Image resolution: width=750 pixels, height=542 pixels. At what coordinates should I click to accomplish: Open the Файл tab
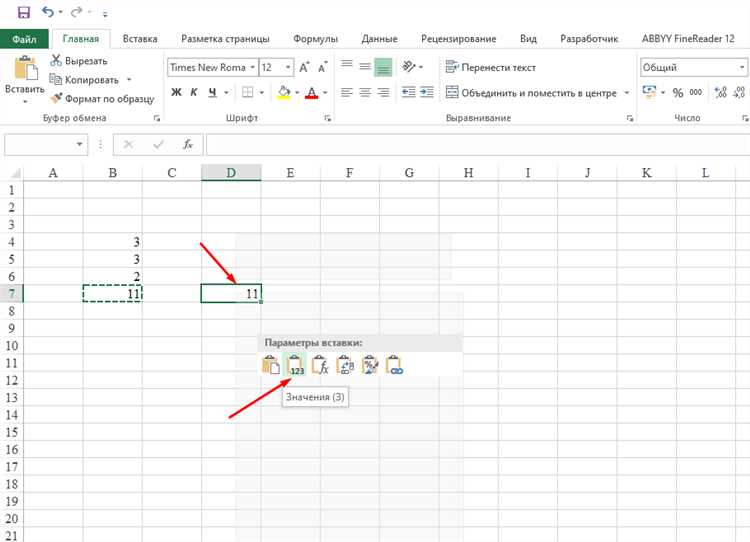click(24, 39)
